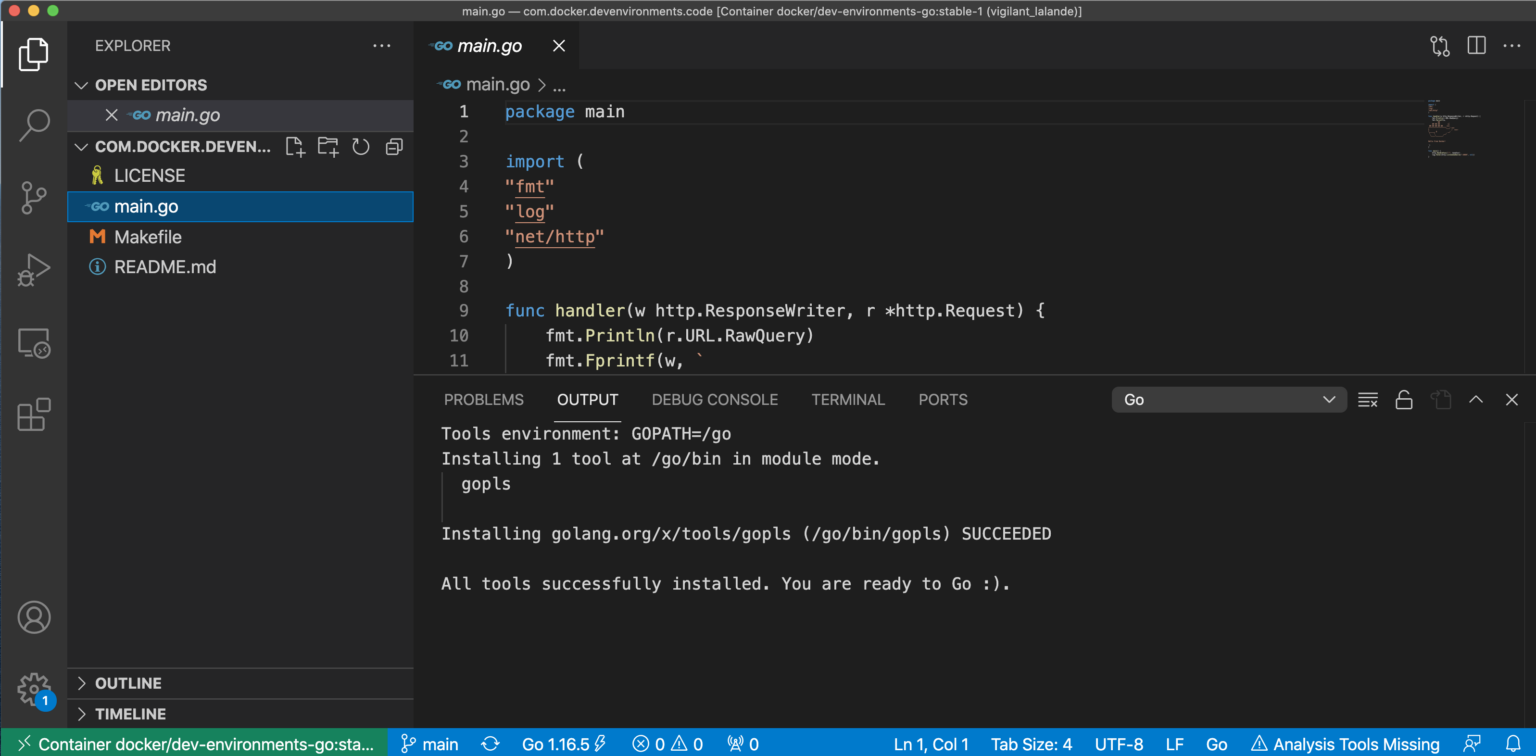The width and height of the screenshot is (1536, 756).
Task: Open the errors and warnings indicator
Action: tap(666, 744)
